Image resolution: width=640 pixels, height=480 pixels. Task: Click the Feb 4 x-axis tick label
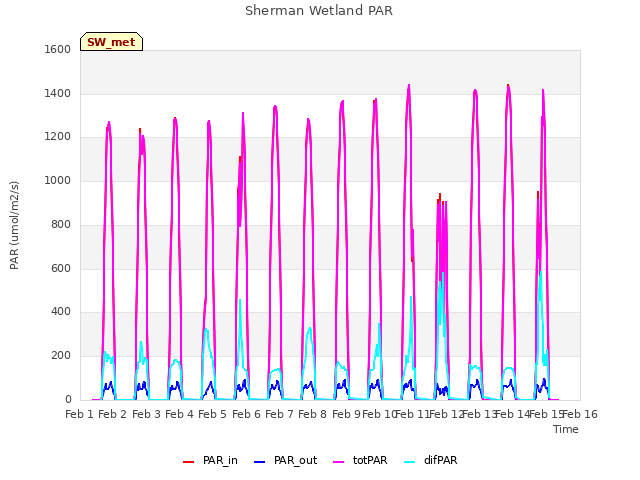point(180,414)
